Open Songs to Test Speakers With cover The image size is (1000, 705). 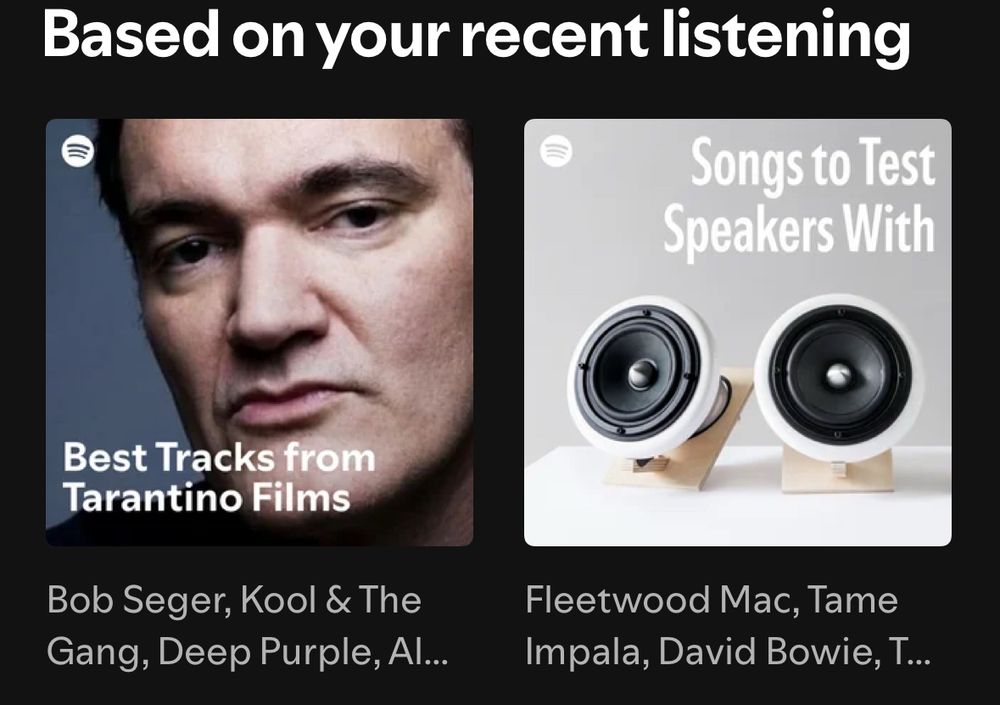pos(738,332)
